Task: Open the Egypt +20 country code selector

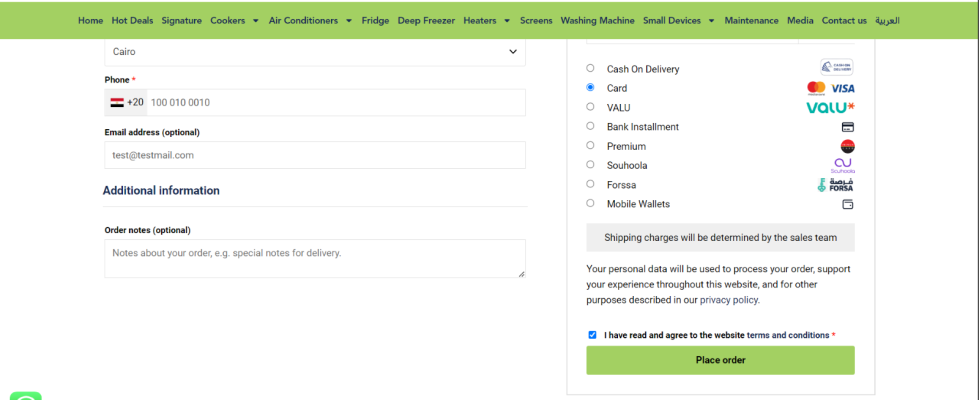Action: point(126,102)
